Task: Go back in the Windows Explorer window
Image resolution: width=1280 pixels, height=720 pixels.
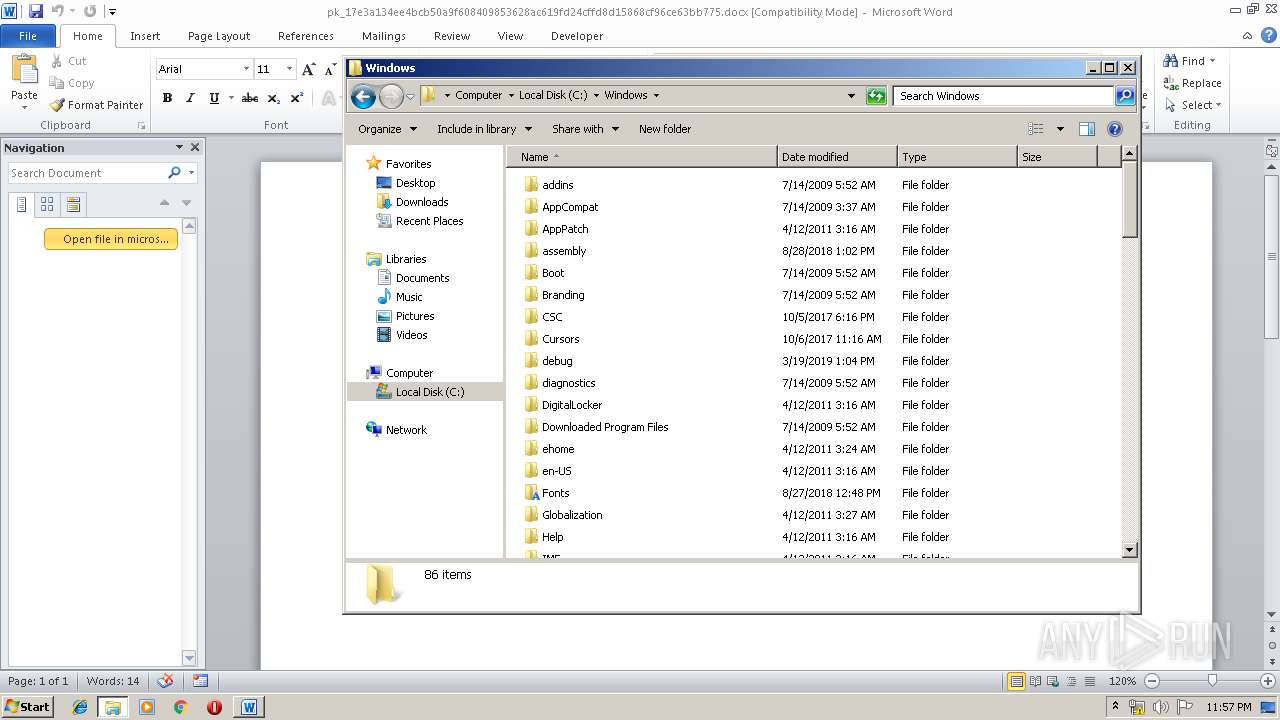Action: click(363, 96)
